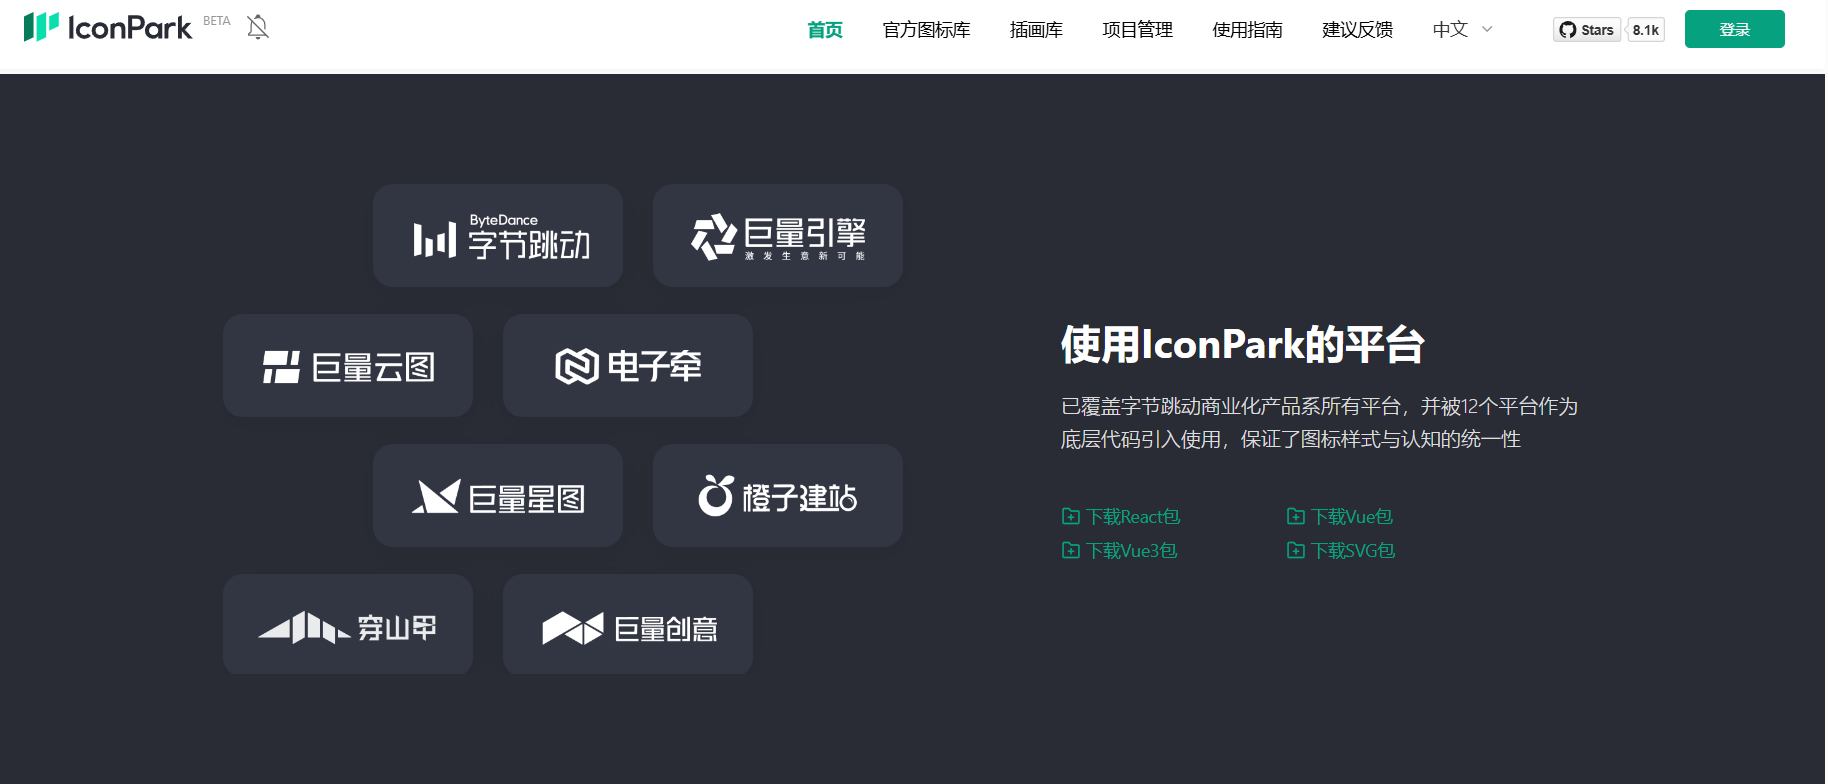Open 官方图标库 icon library
Image resolution: width=1828 pixels, height=784 pixels.
[927, 30]
